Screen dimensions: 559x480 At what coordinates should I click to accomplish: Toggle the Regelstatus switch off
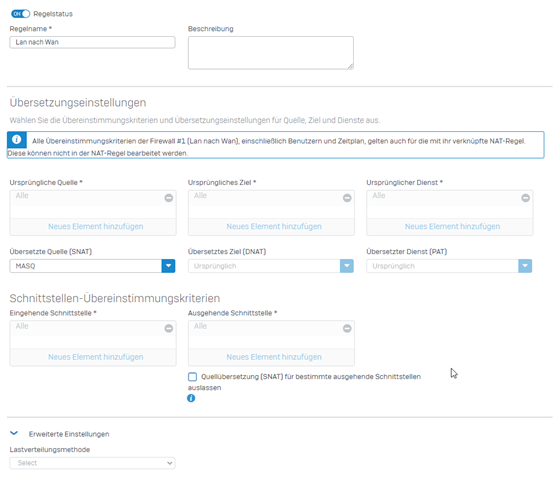tap(20, 14)
